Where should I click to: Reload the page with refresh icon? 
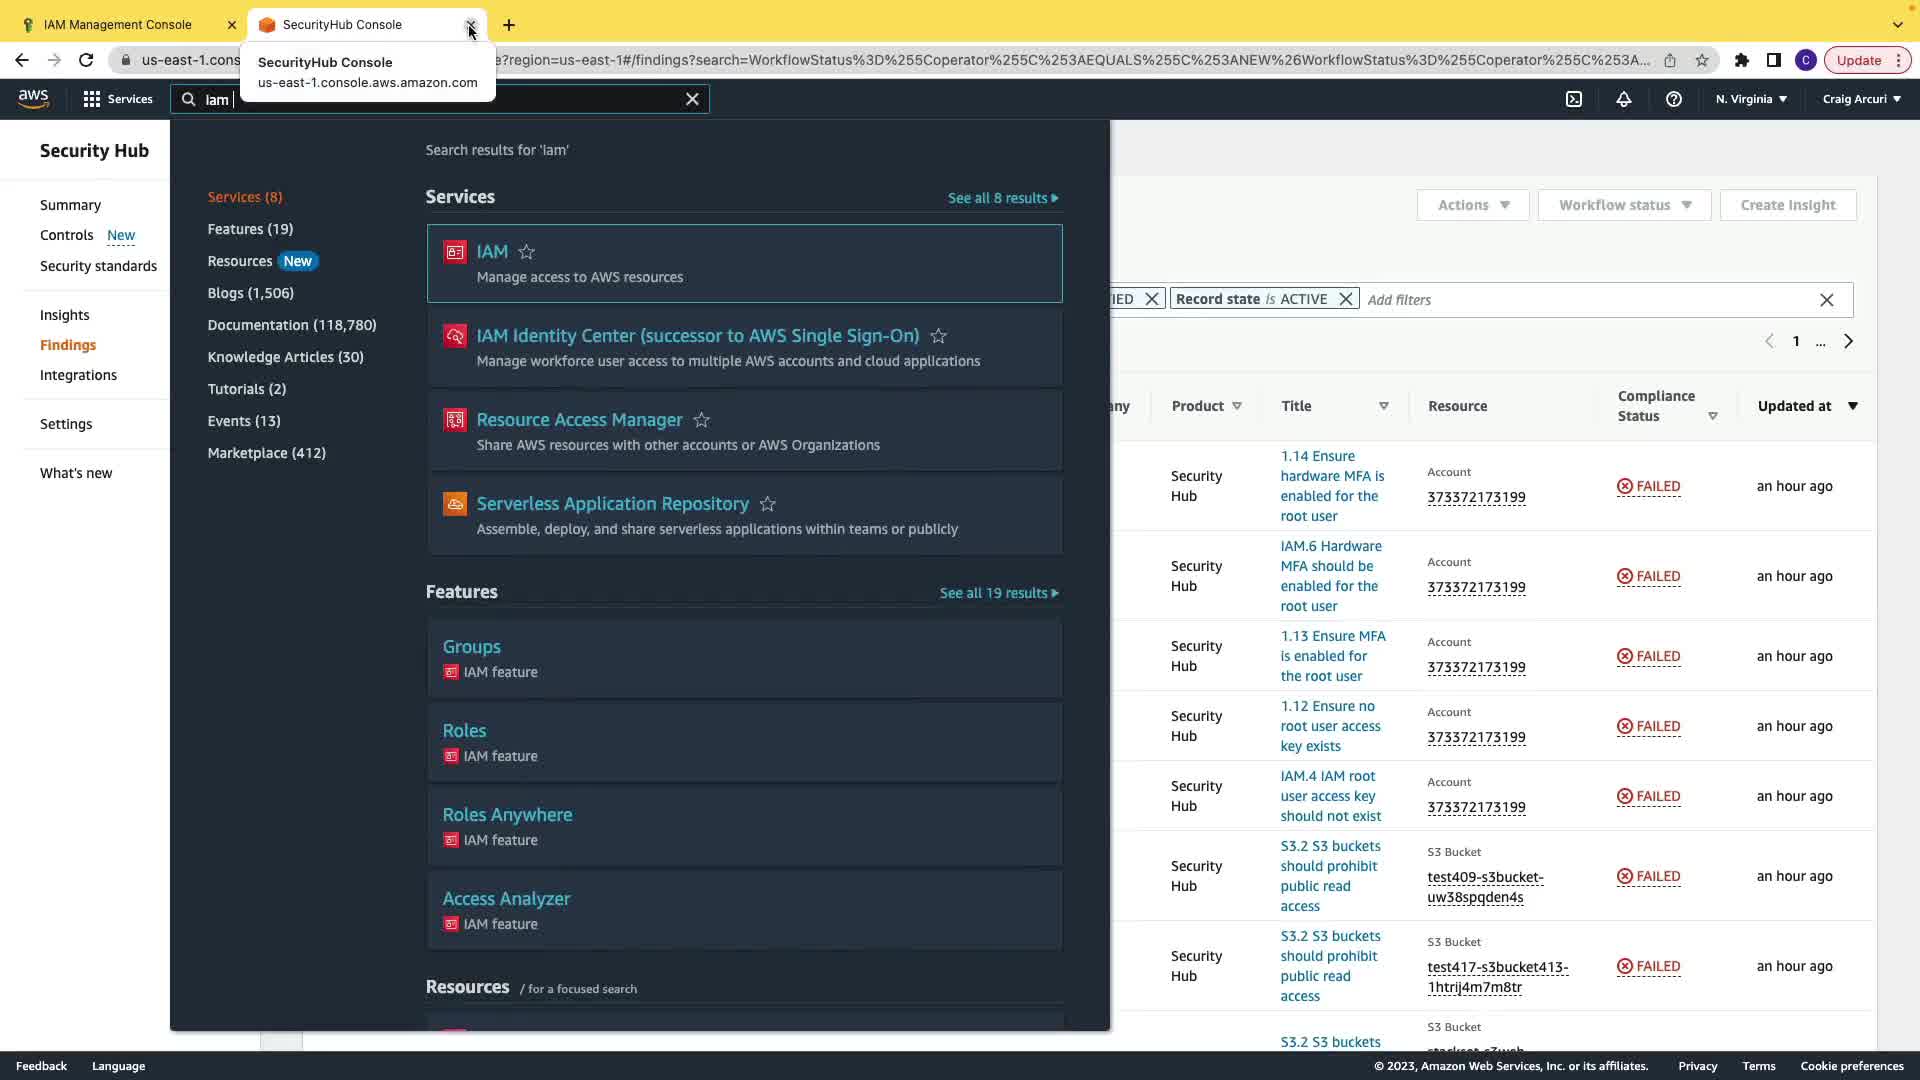(86, 60)
